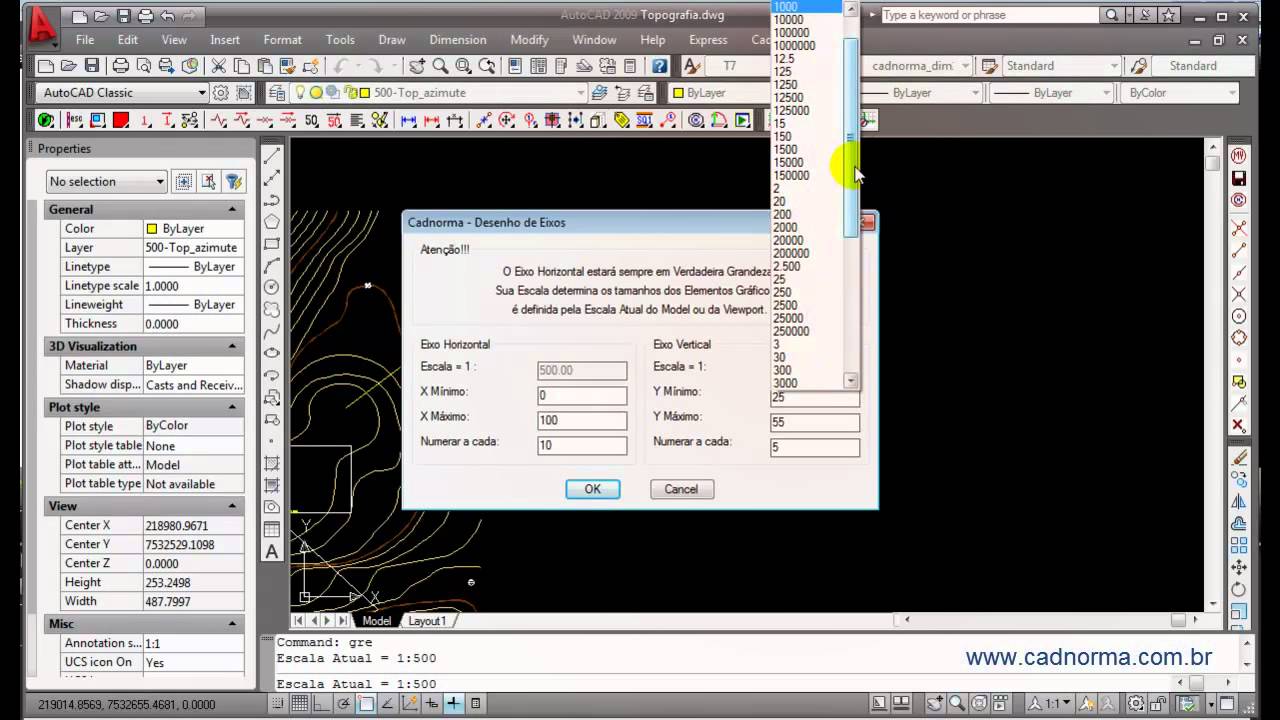Click OK in Desenho de Eixos dialog
The width and height of the screenshot is (1280, 720).
(593, 489)
